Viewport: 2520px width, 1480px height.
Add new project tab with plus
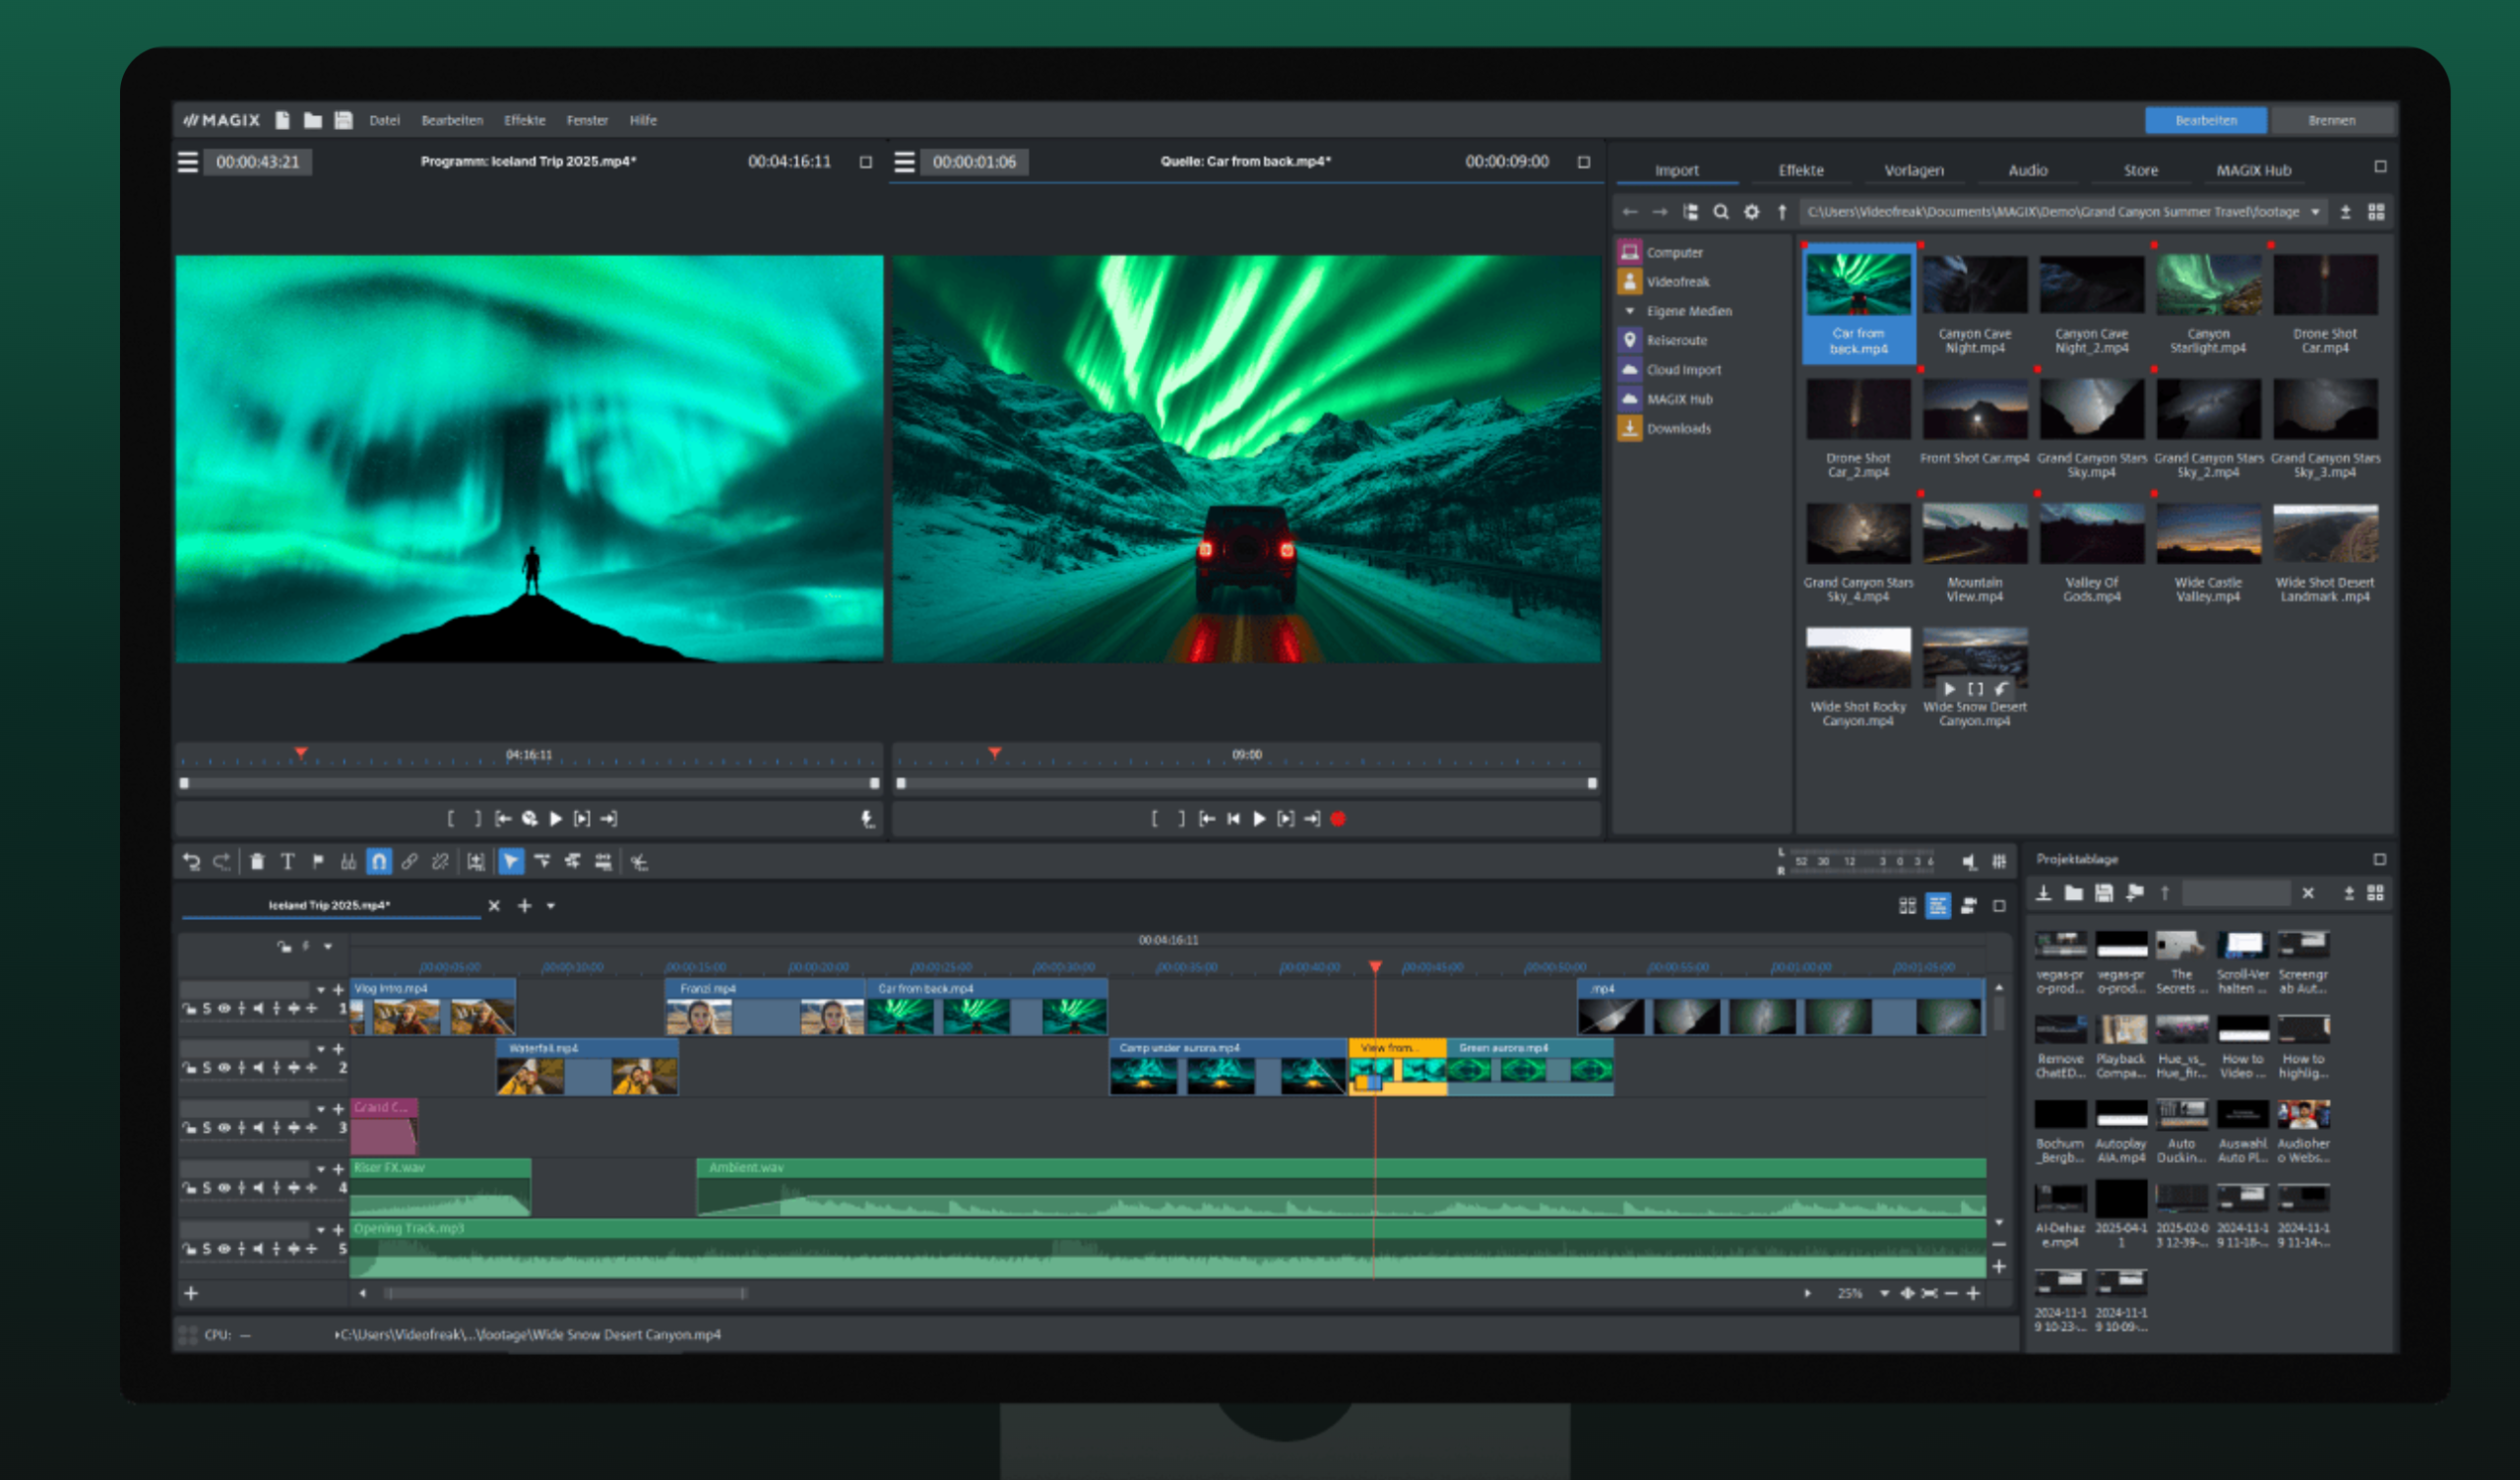click(524, 906)
